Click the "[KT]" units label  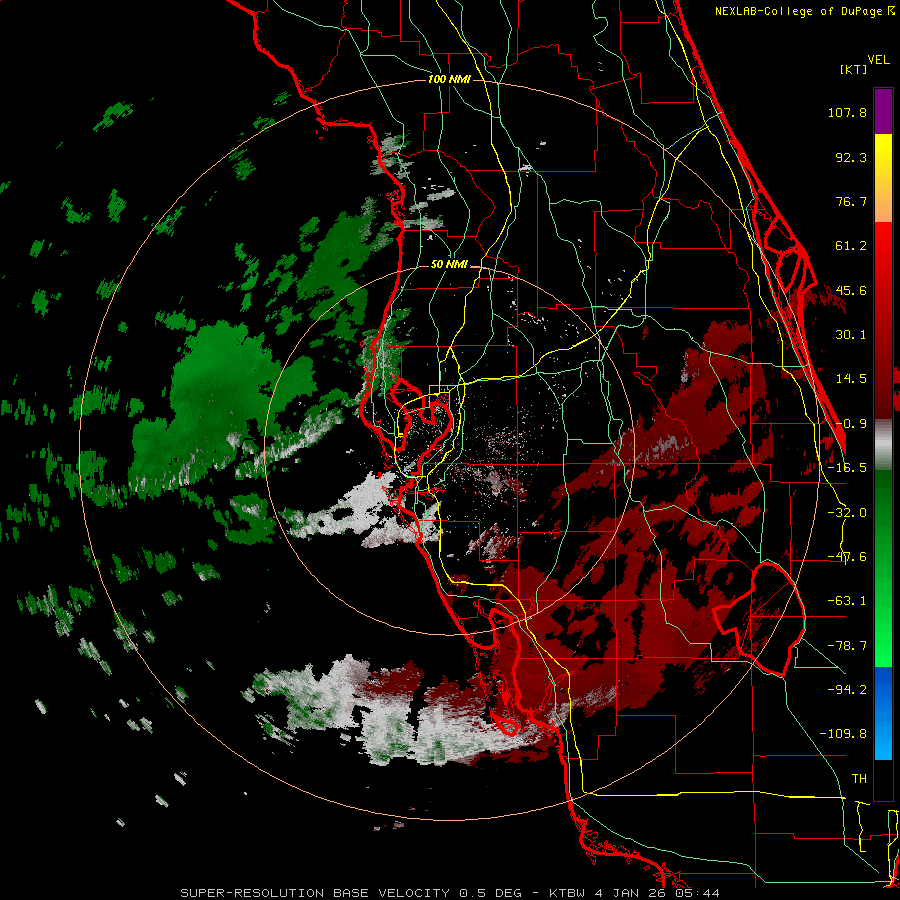853,69
